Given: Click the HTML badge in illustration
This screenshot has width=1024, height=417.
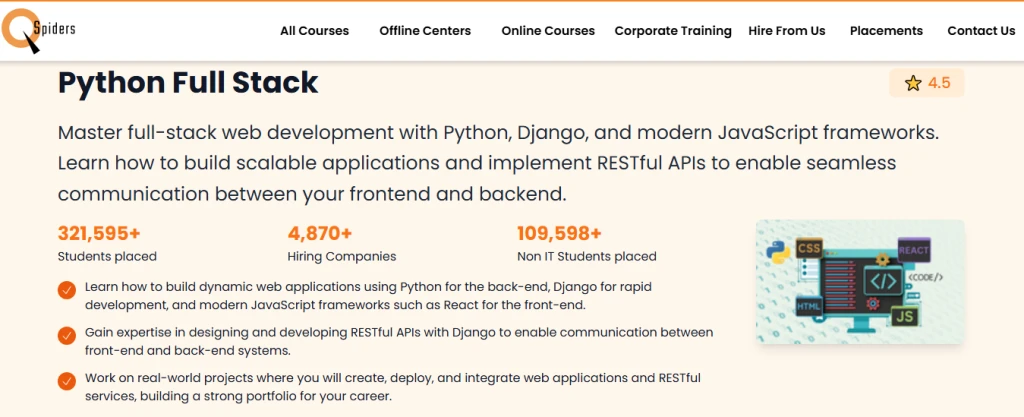Looking at the screenshot, I should [808, 305].
